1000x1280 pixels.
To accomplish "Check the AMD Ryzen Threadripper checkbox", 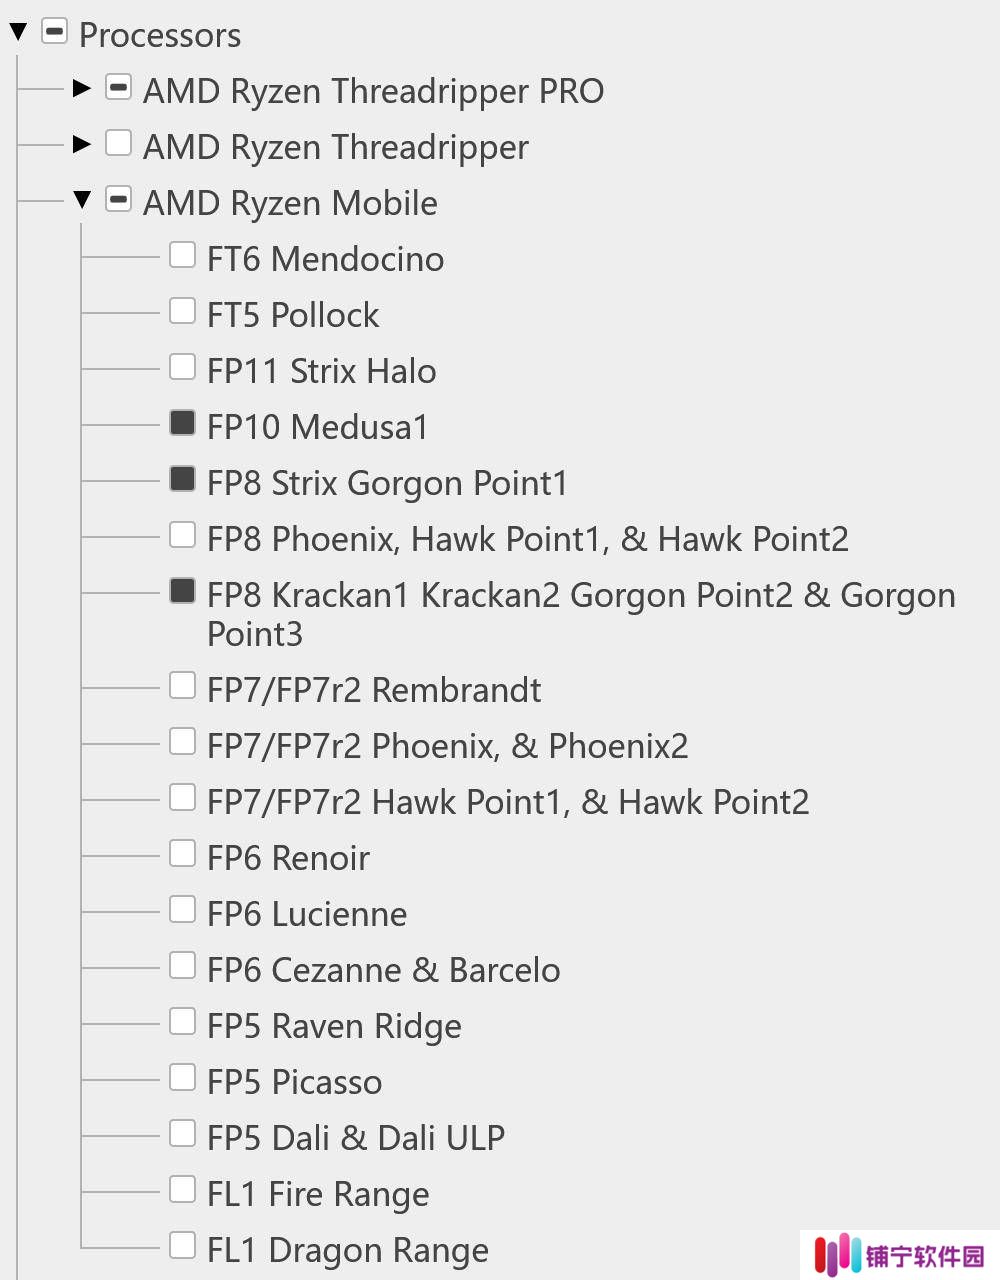I will click(x=118, y=143).
